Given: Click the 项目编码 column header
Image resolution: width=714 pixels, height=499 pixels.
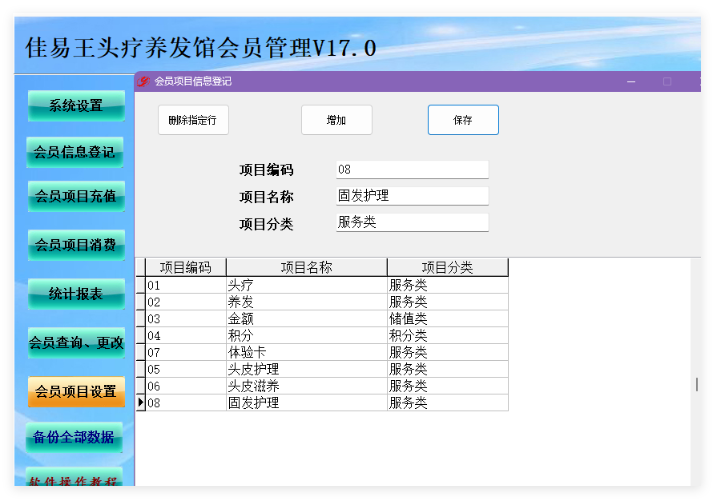Looking at the screenshot, I should point(186,267).
